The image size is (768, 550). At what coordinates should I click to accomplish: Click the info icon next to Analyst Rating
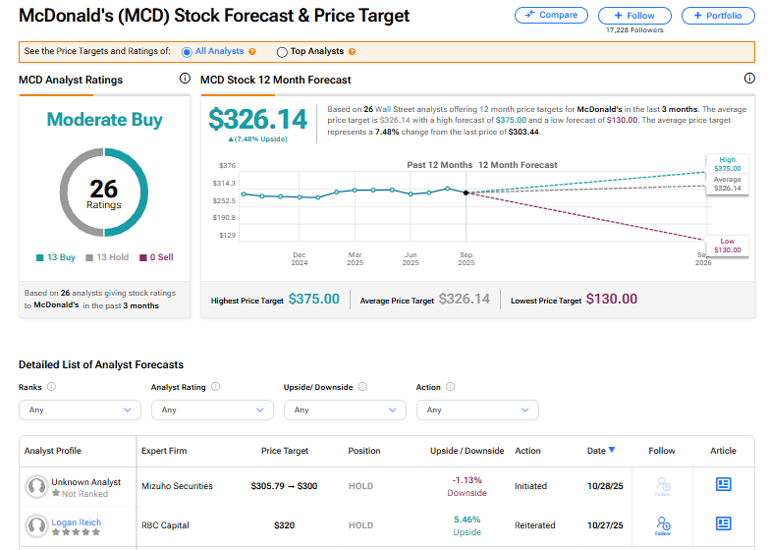tap(215, 387)
